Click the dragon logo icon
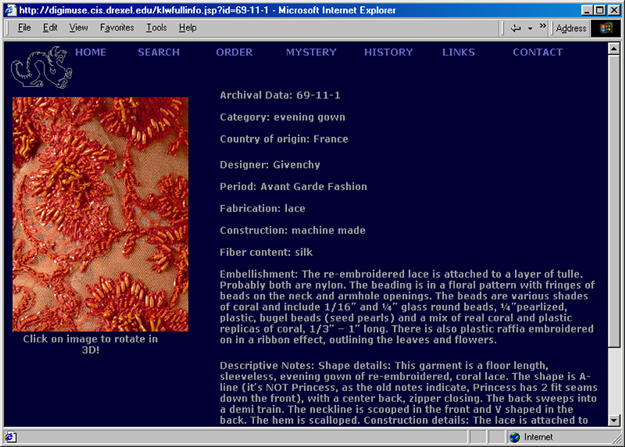 [42, 67]
